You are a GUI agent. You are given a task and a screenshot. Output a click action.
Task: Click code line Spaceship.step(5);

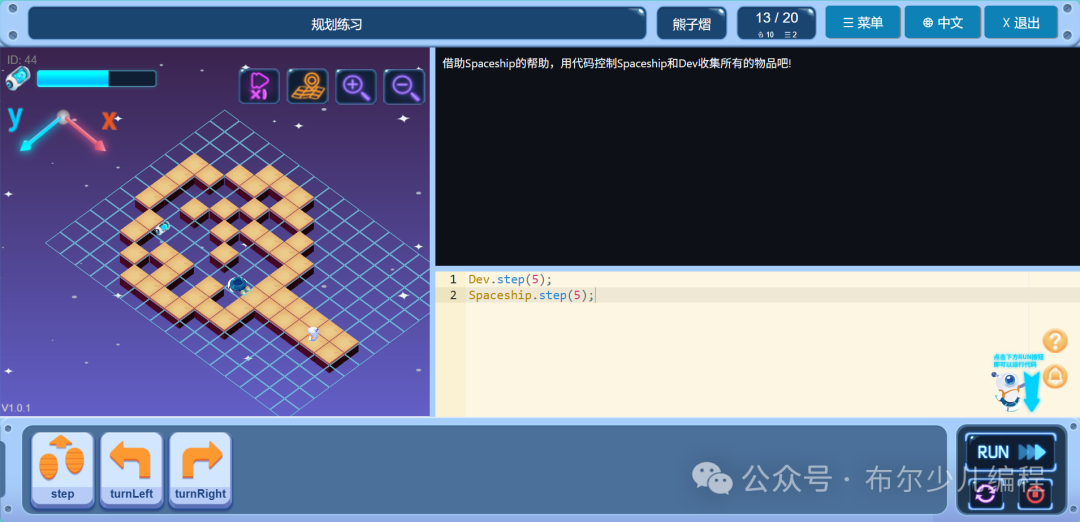tap(530, 295)
